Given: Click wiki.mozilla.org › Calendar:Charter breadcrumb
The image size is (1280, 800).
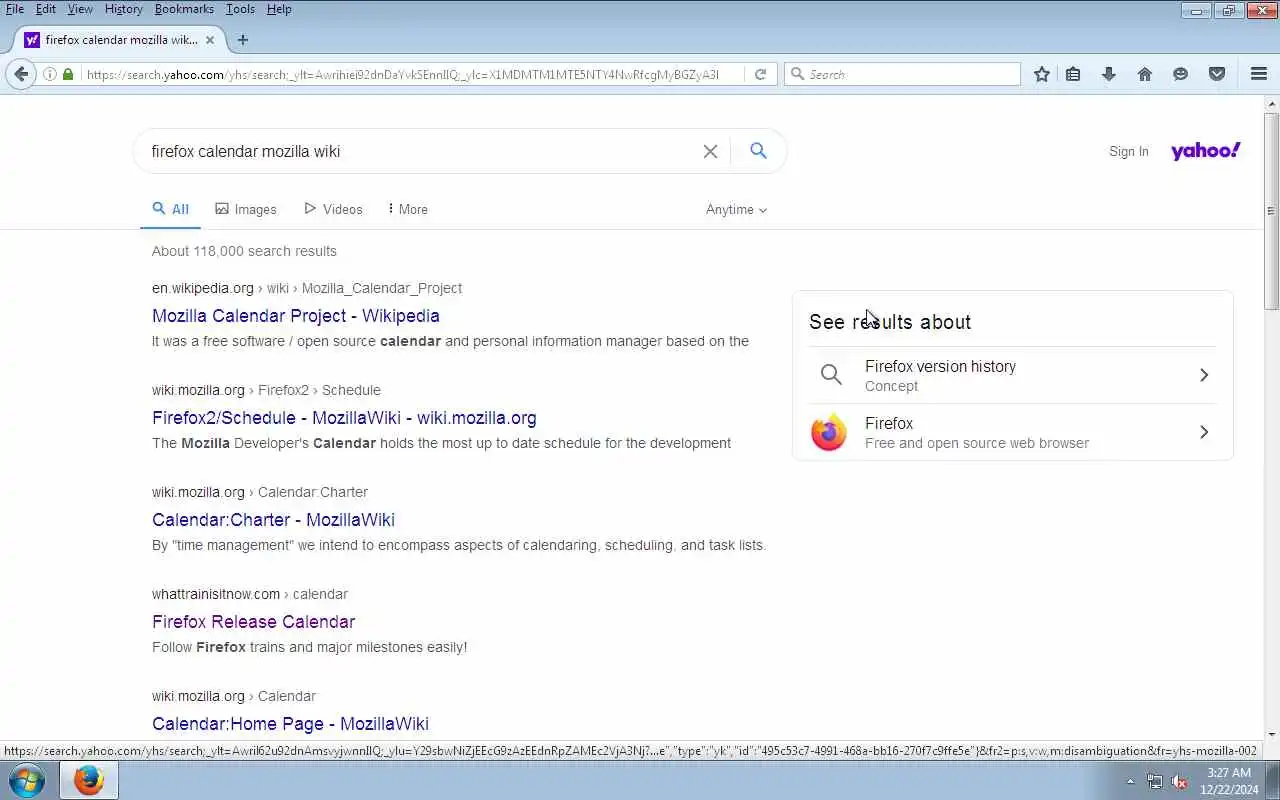Looking at the screenshot, I should click(260, 492).
